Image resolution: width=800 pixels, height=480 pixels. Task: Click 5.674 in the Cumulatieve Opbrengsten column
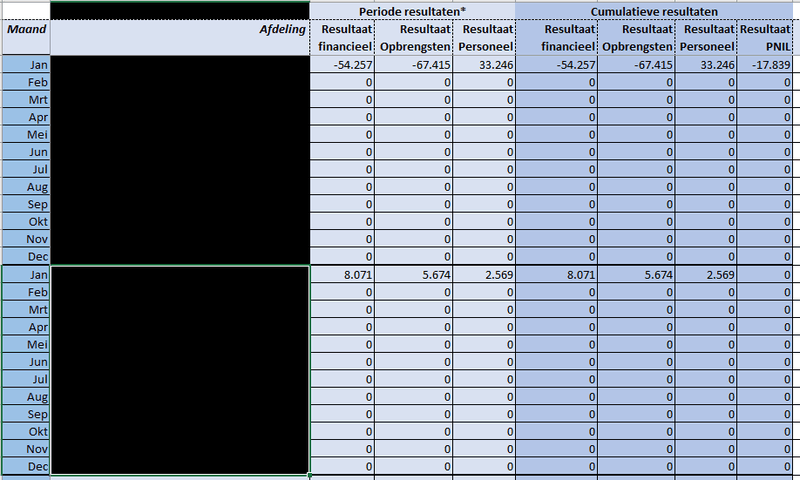(x=636, y=274)
